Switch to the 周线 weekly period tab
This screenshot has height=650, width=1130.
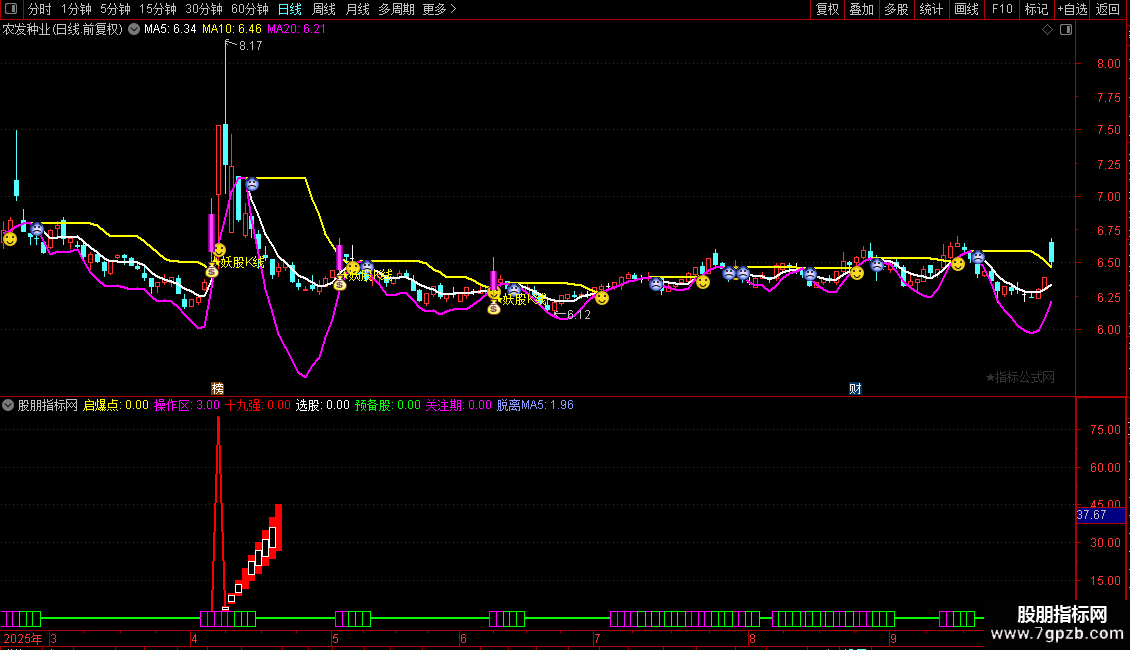point(324,9)
